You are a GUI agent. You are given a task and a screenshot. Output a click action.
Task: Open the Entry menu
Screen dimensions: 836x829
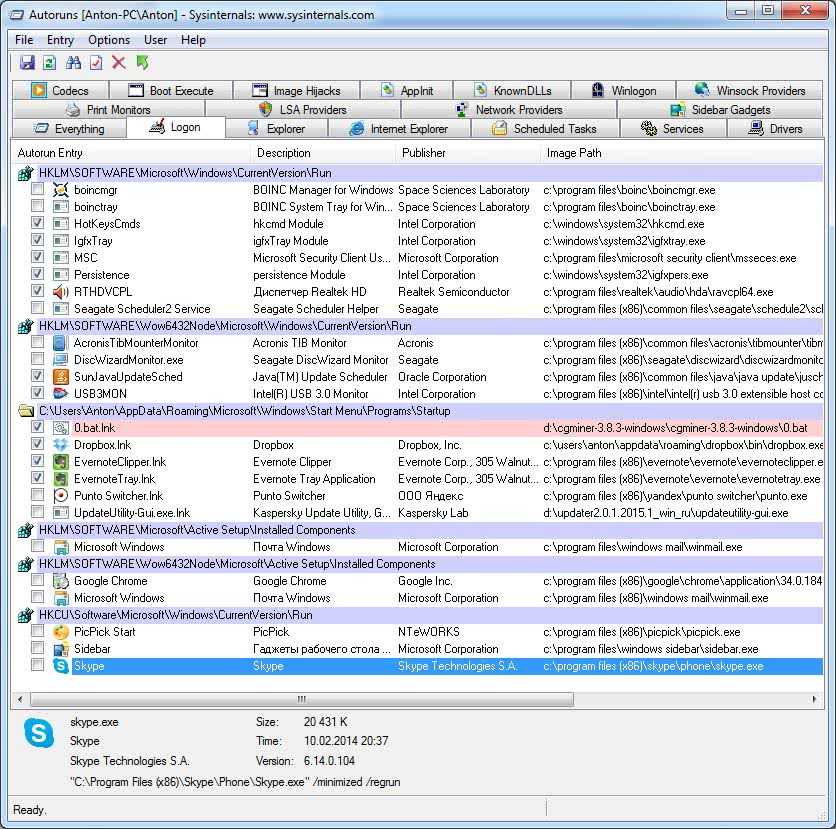pyautogui.click(x=60, y=40)
